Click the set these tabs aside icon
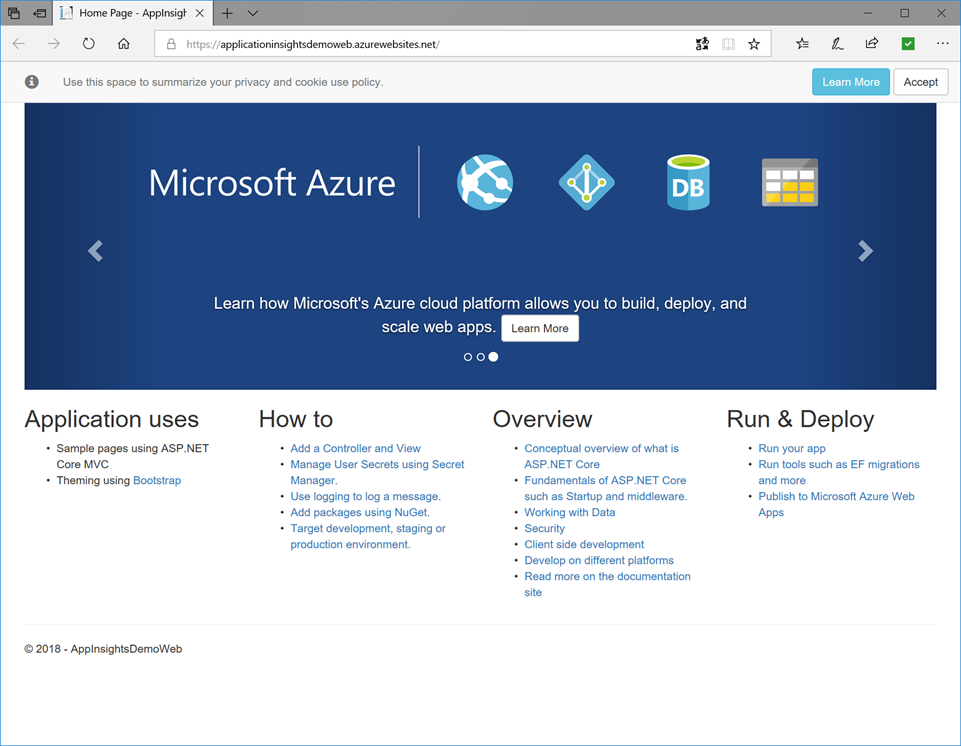 [40, 13]
